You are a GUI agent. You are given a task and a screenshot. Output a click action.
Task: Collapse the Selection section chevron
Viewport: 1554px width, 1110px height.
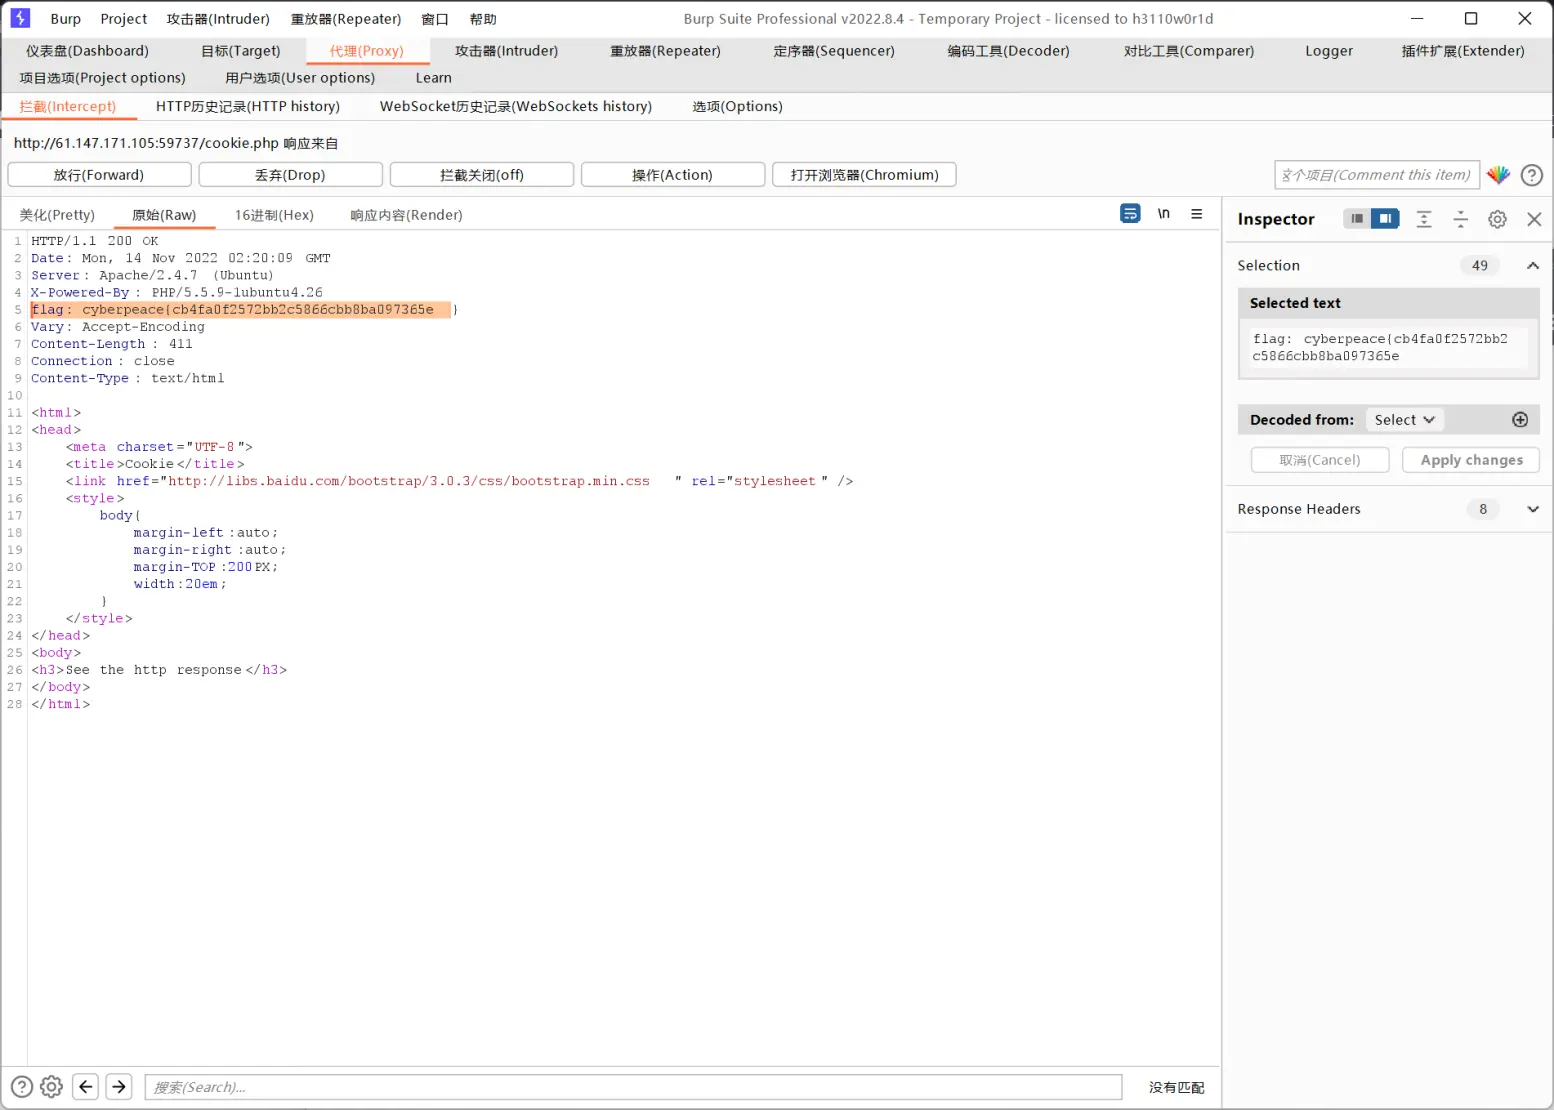pyautogui.click(x=1531, y=266)
